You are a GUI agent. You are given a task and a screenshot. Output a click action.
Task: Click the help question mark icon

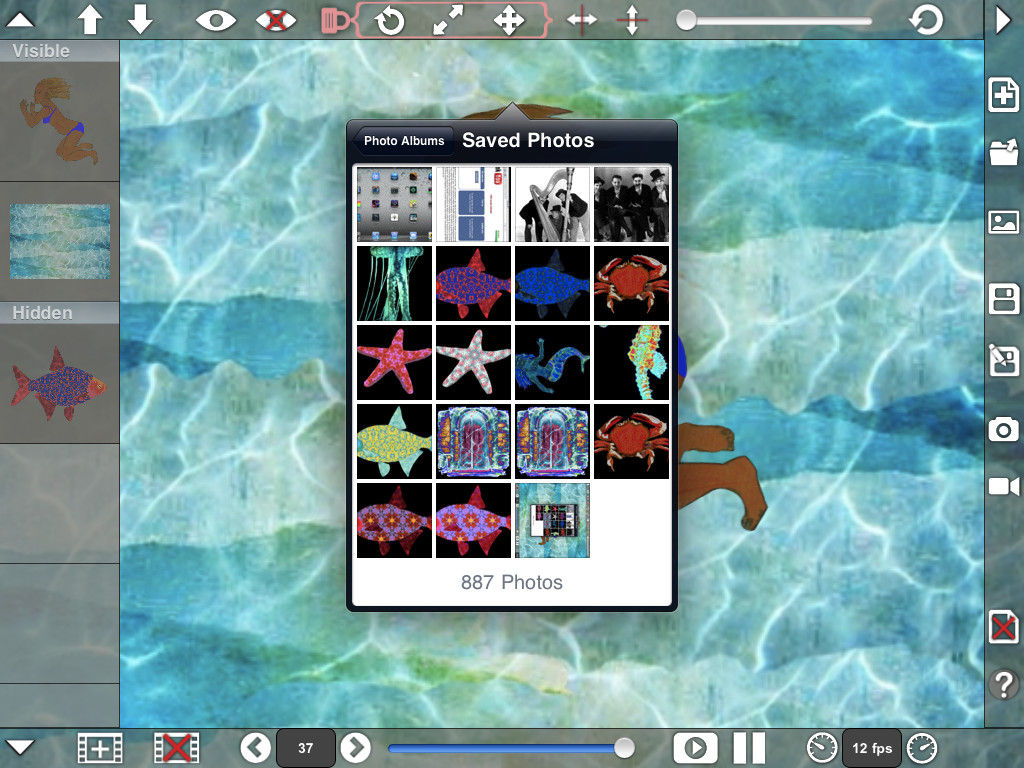1003,685
